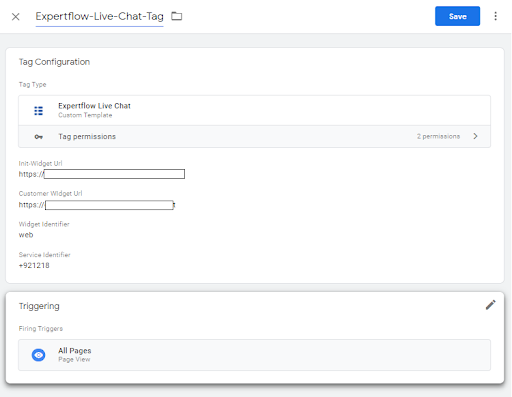Click the Triggering section heading
The height and width of the screenshot is (397, 512).
point(39,306)
